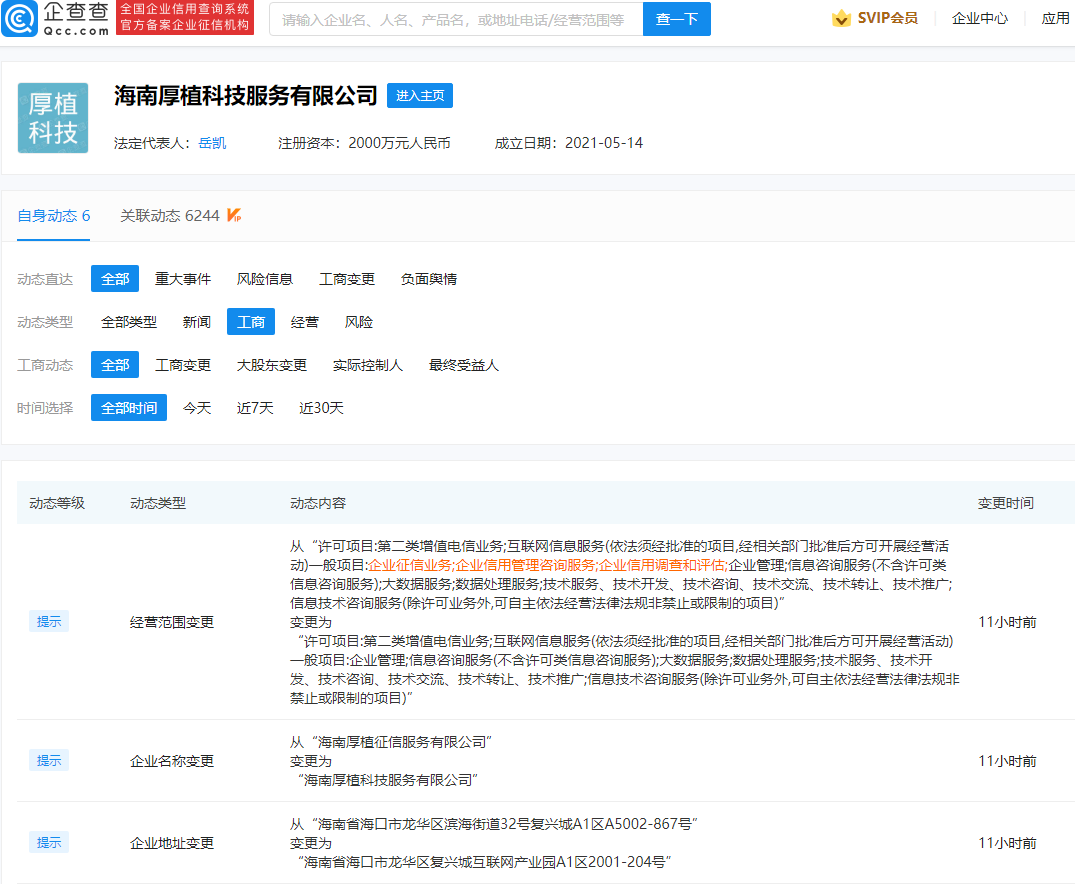1075x884 pixels.
Task: Click the Qcc.com logo icon
Action: point(19,19)
